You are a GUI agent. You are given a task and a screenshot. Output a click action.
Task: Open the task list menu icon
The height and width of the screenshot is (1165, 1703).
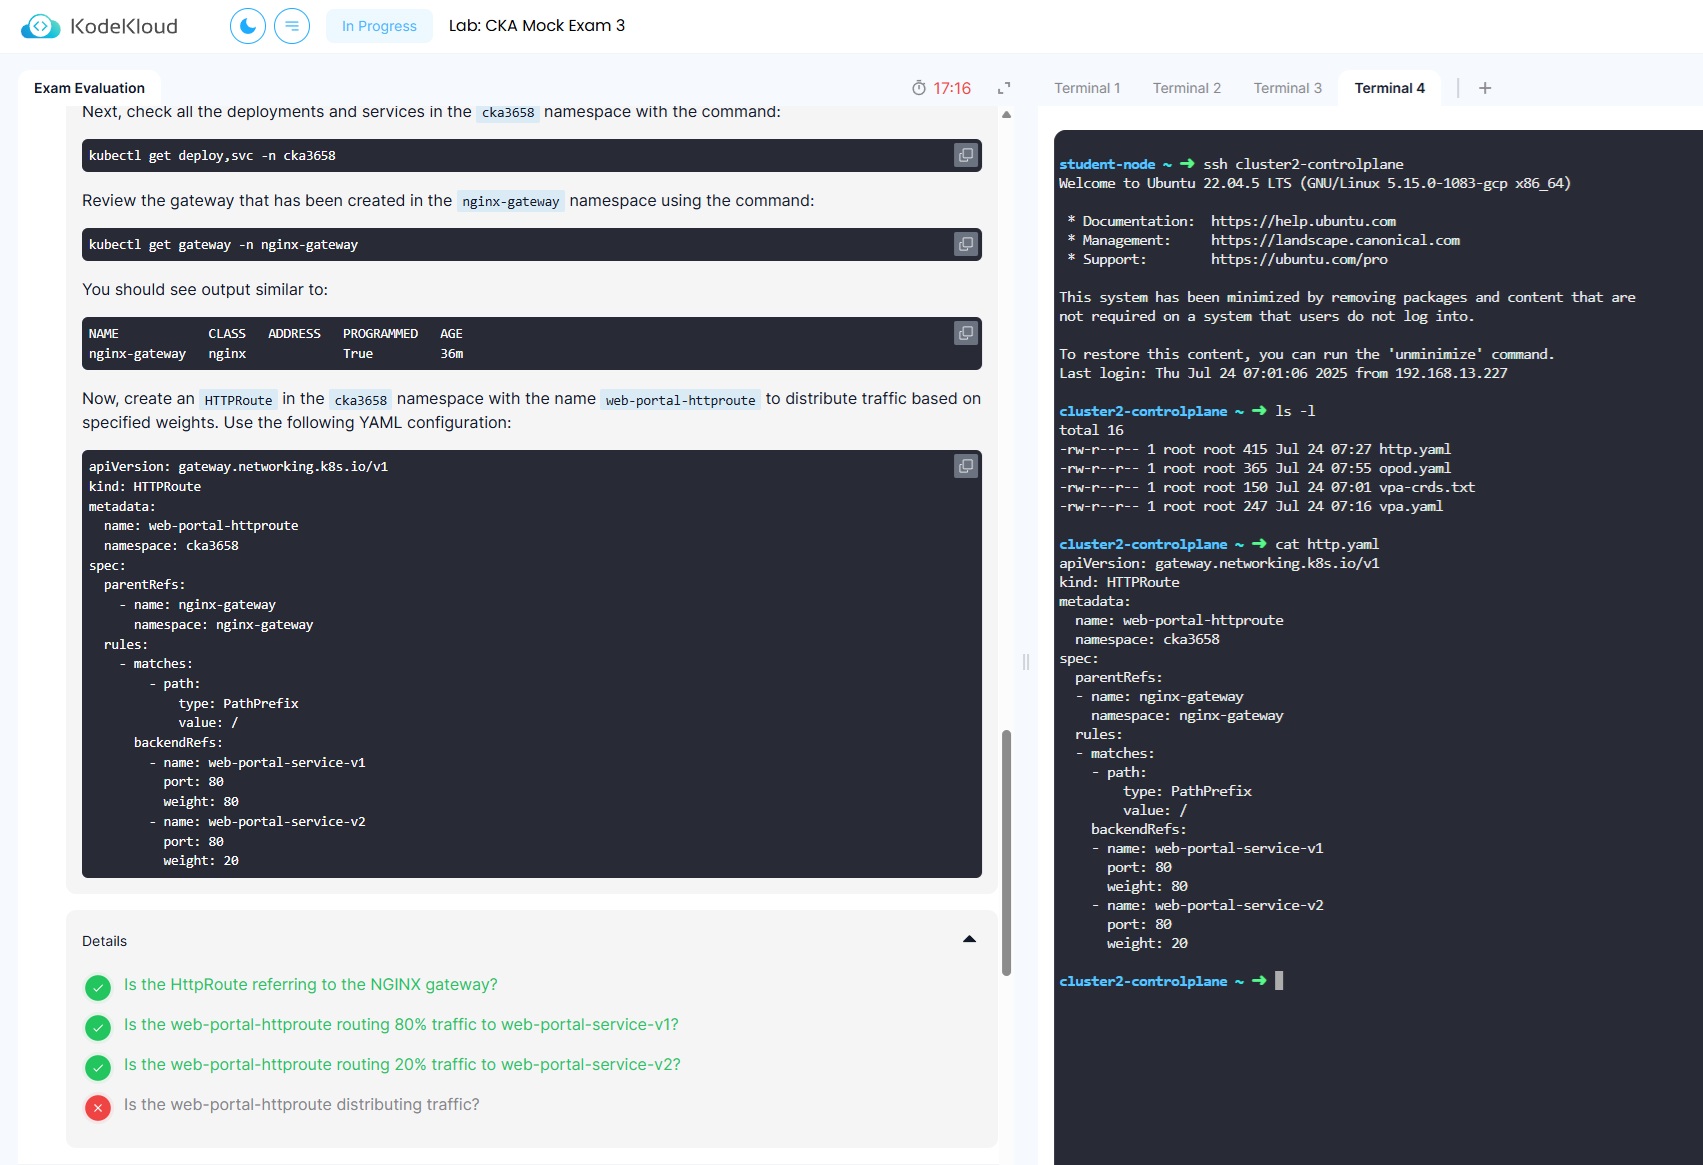coord(292,26)
